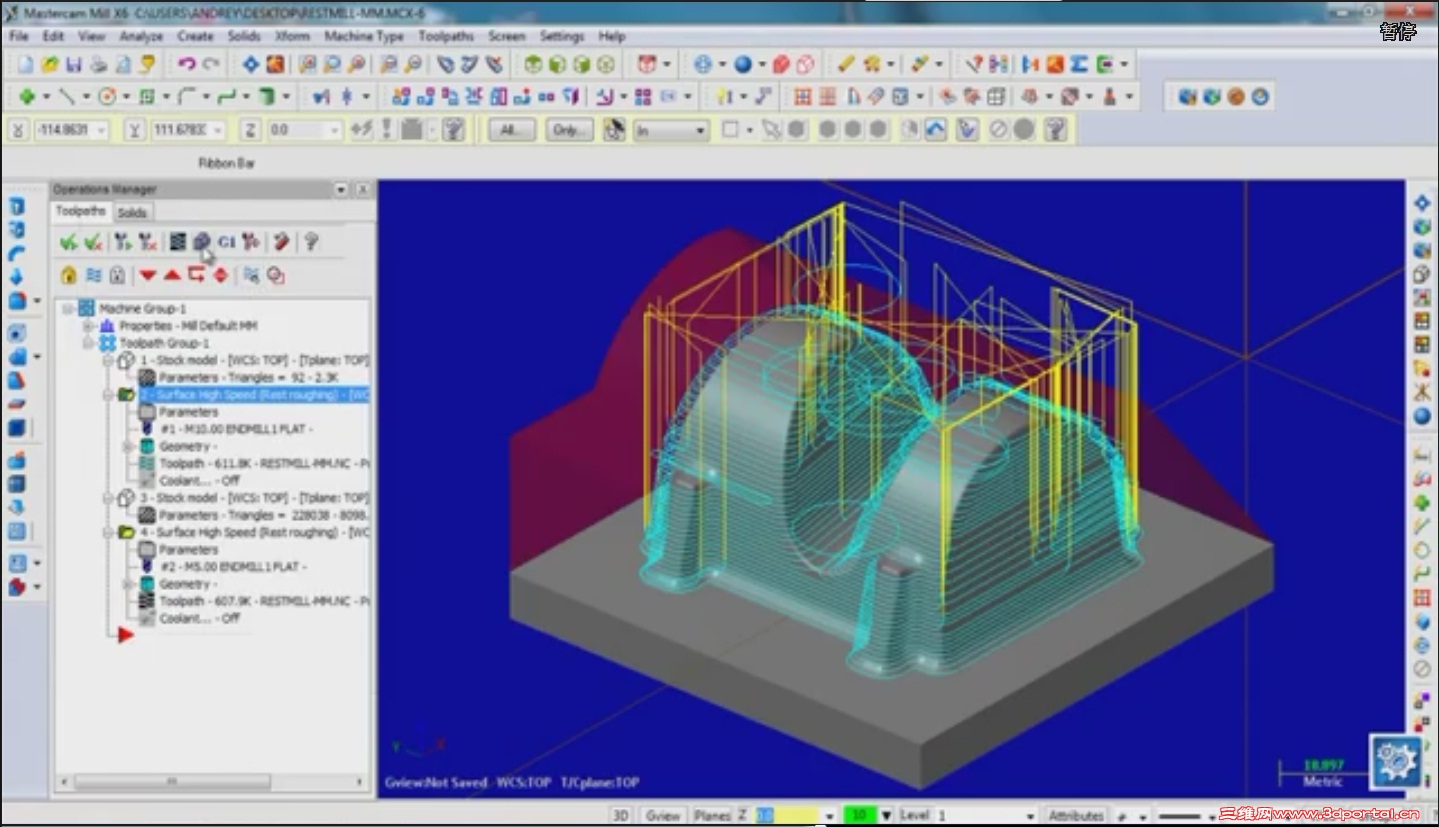Click the folder icon of operation 2
This screenshot has width=1439, height=827.
pos(126,395)
